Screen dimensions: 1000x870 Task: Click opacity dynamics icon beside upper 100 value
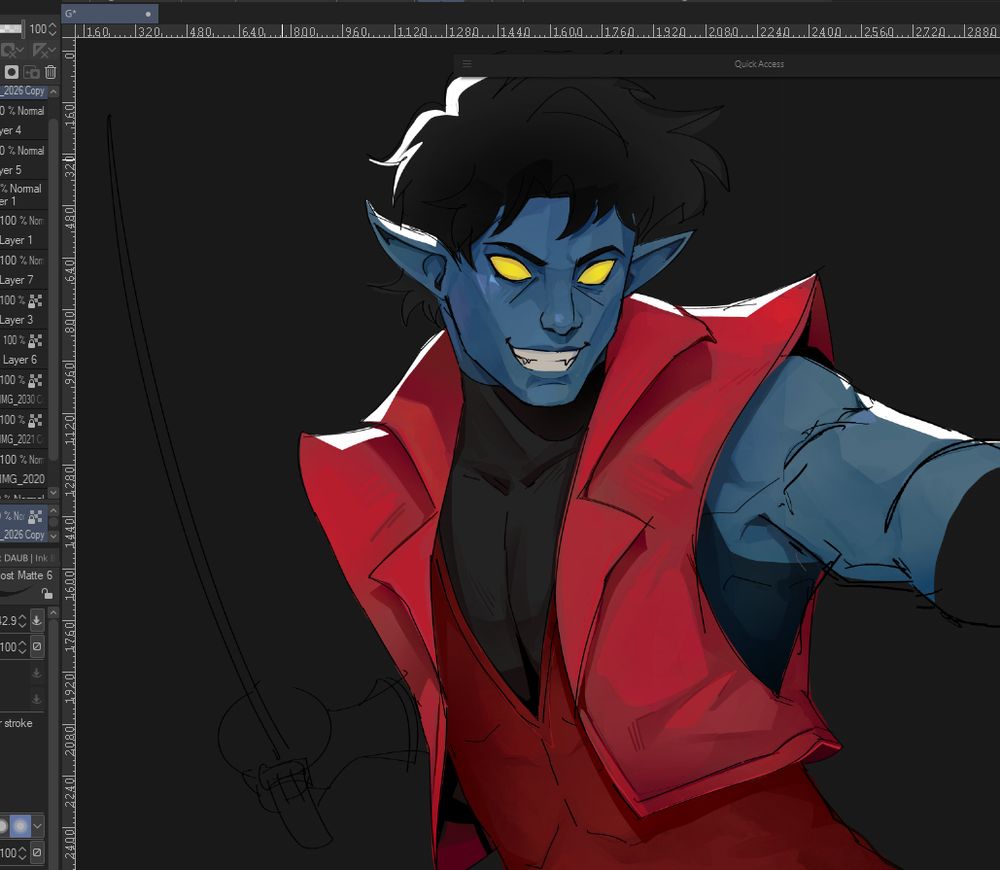[x=37, y=646]
